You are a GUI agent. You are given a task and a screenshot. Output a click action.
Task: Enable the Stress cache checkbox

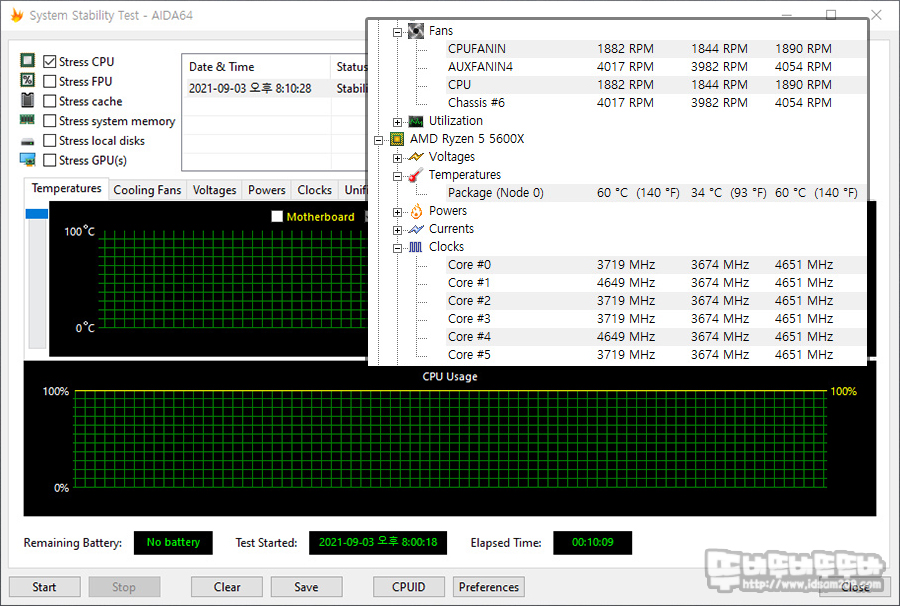(50, 101)
